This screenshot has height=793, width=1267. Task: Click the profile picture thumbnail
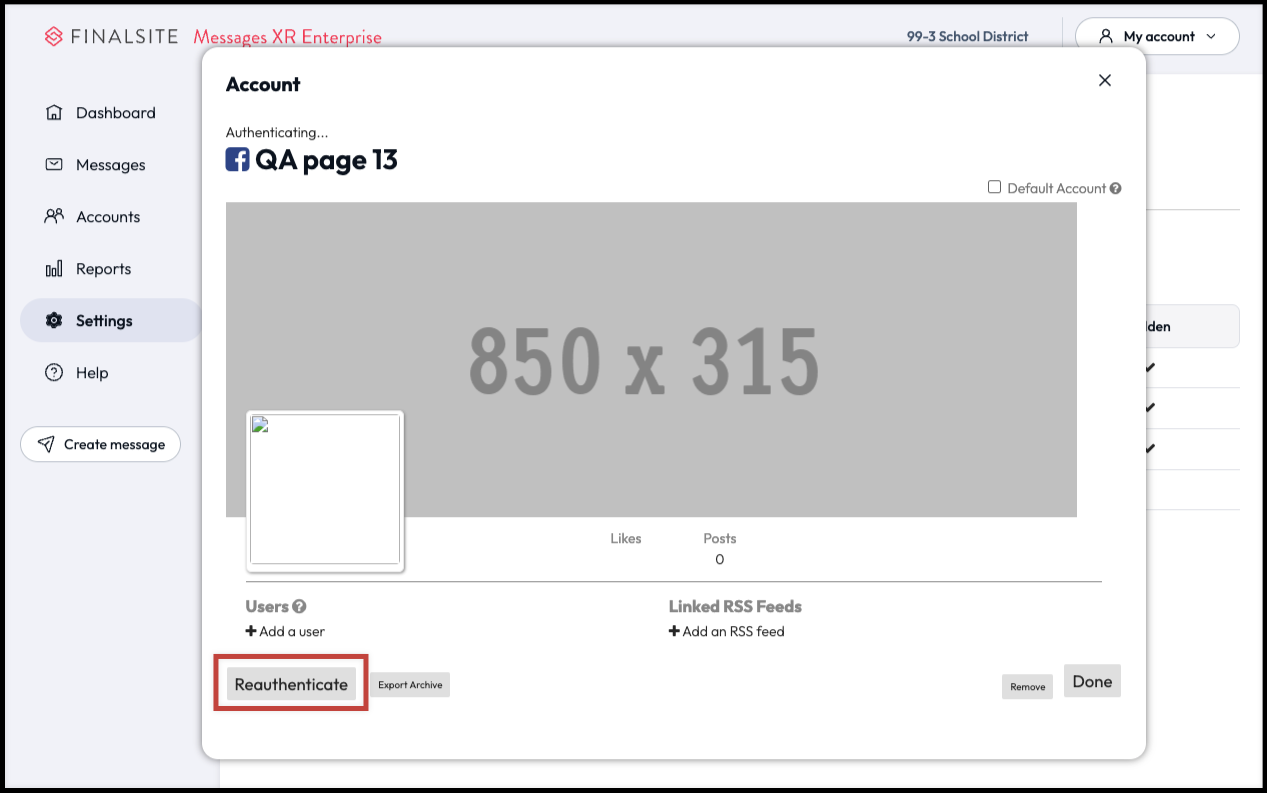coord(324,490)
